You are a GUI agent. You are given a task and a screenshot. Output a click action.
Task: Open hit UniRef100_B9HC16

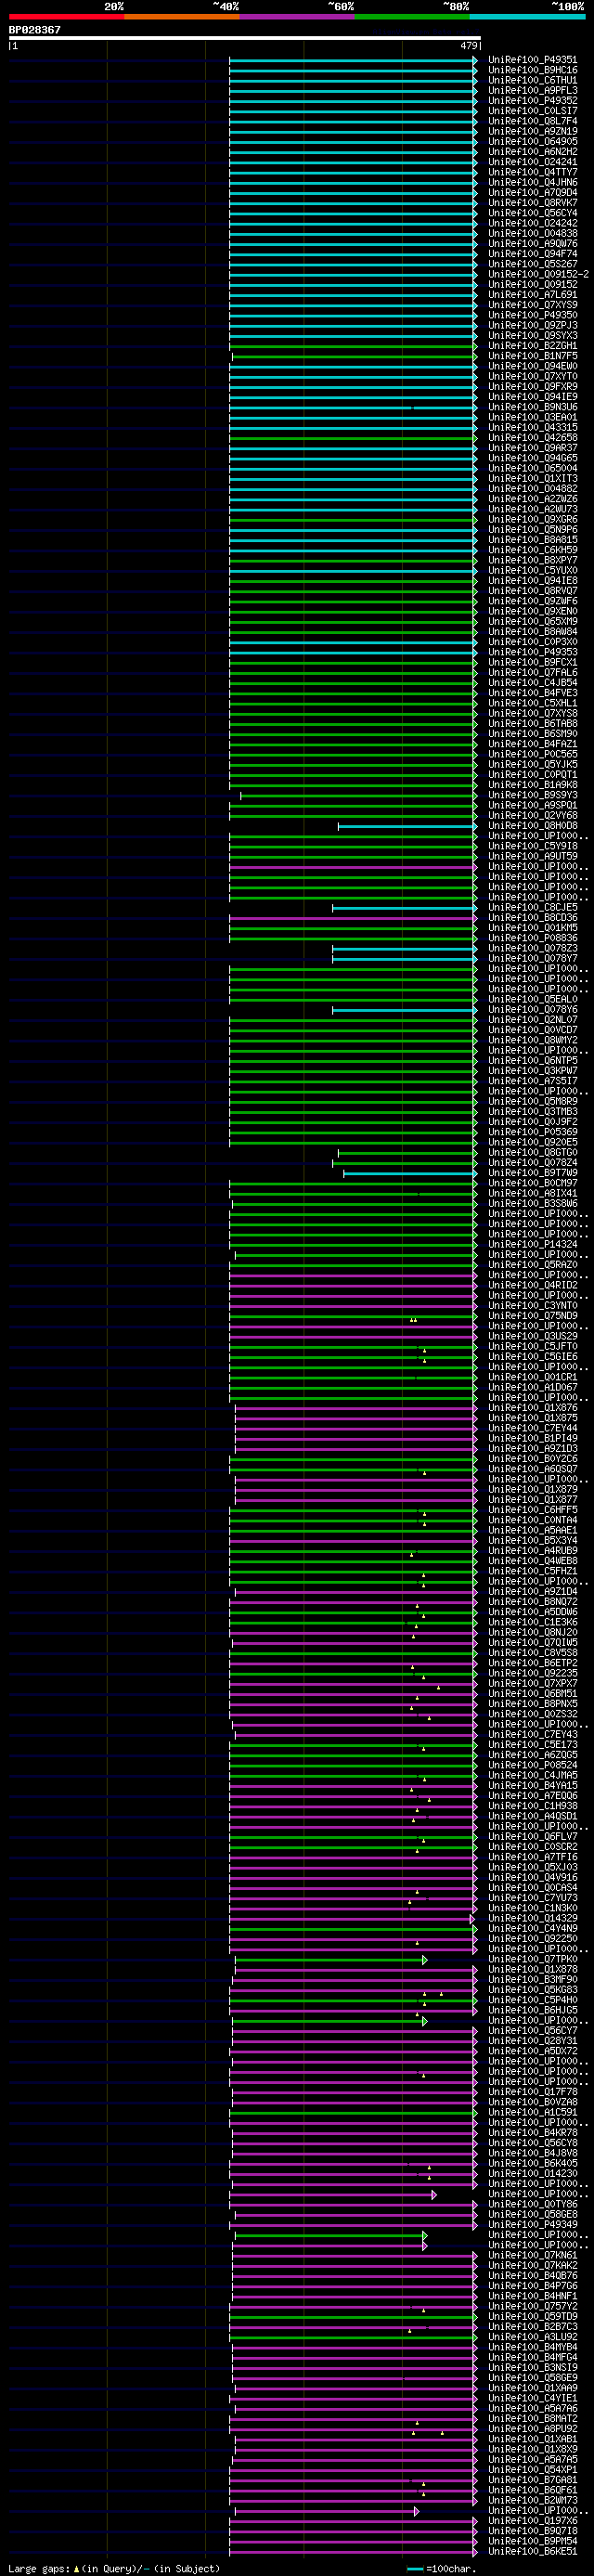pyautogui.click(x=533, y=70)
